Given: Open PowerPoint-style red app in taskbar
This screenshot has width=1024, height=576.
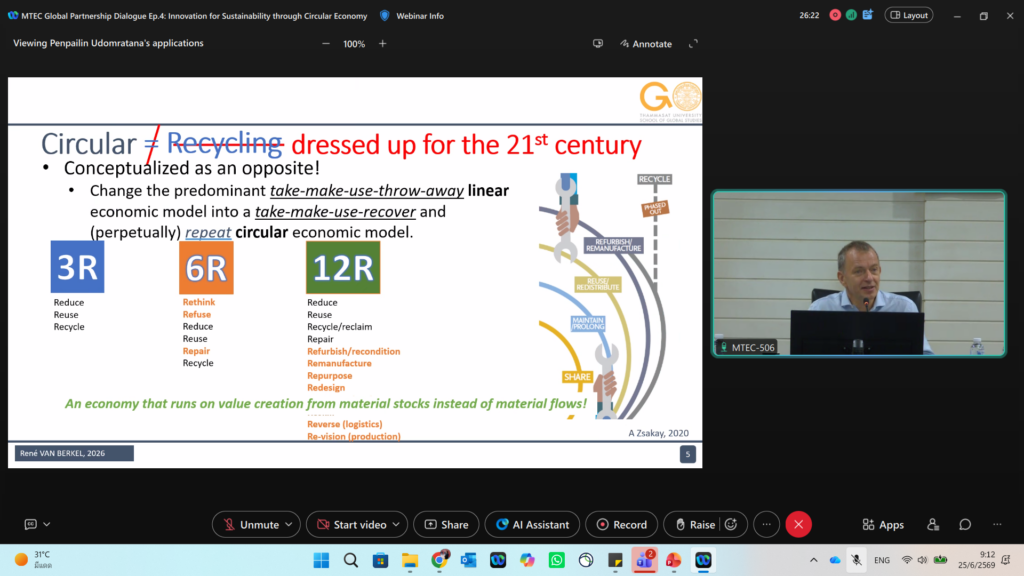Looking at the screenshot, I should point(673,560).
